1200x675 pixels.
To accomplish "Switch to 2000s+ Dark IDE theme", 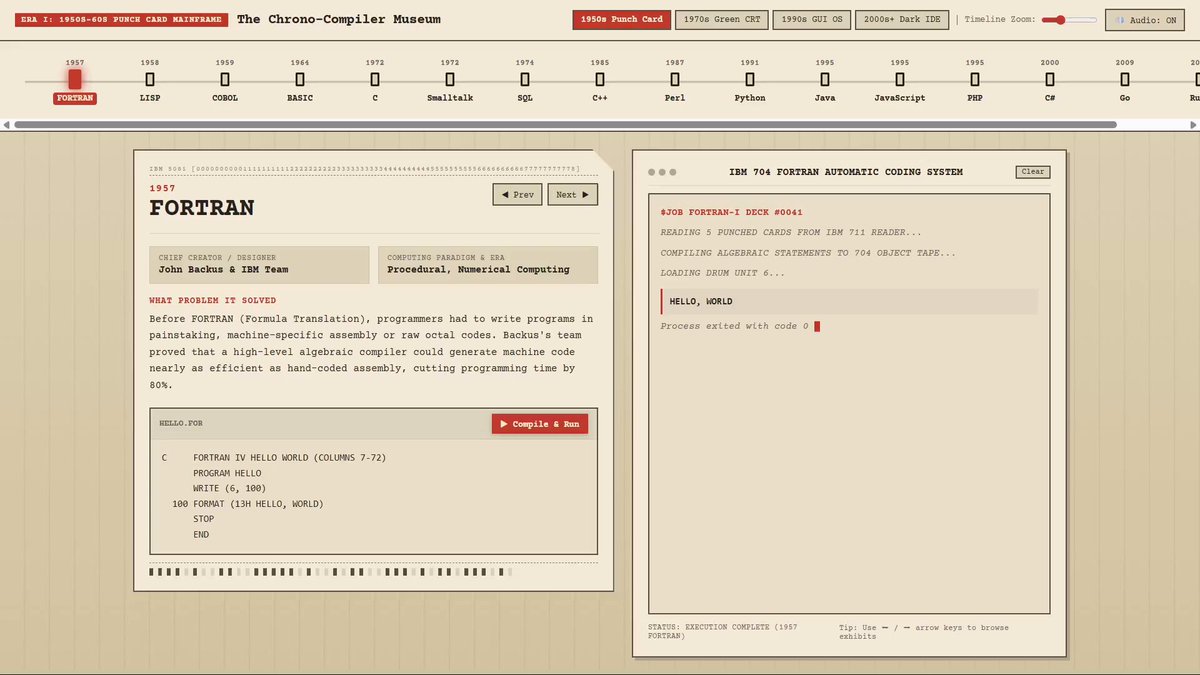I will [902, 19].
